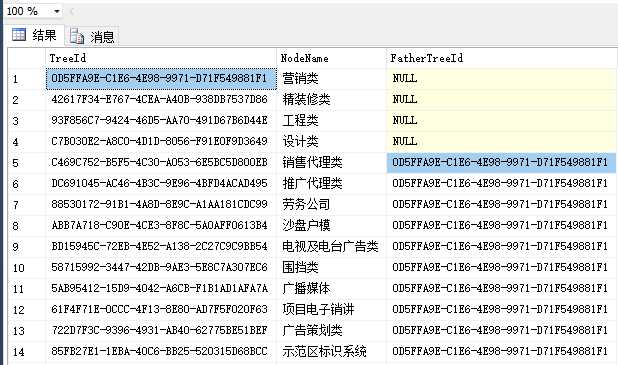The image size is (618, 365).
Task: Click the highlighted FatherTreeId cell in 销售代理类 row
Action: (502, 162)
